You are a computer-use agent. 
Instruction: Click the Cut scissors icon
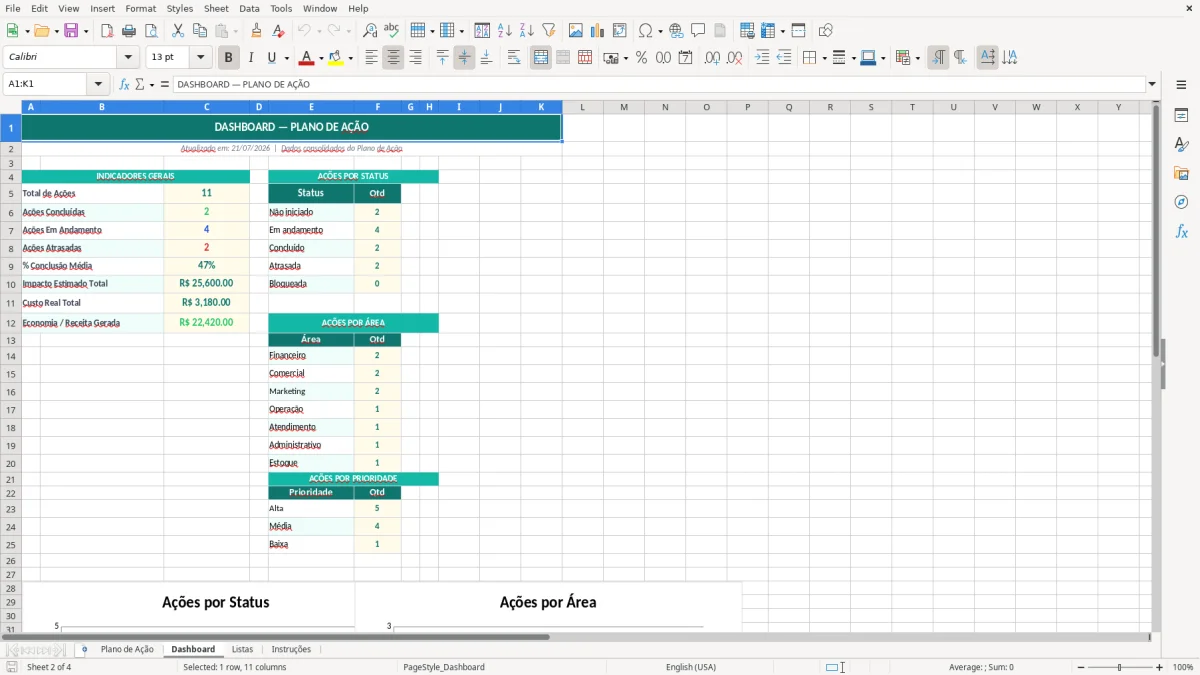pos(178,31)
